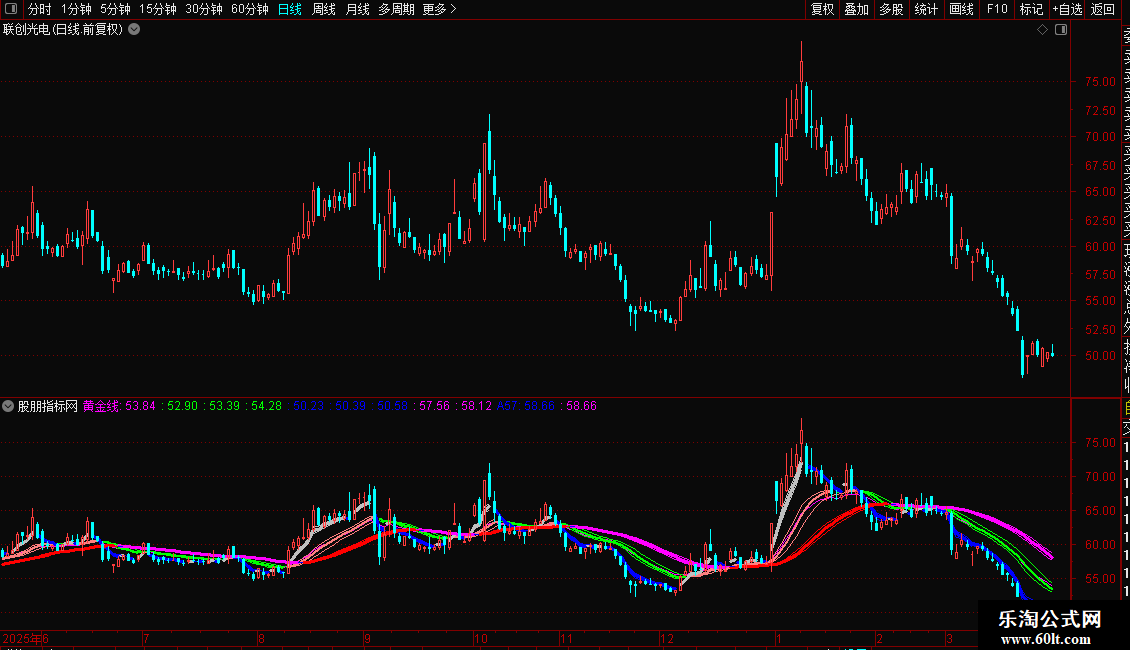Screen dimensions: 1130x650
Task: Click the indicator value 52.90
Action: (x=182, y=406)
